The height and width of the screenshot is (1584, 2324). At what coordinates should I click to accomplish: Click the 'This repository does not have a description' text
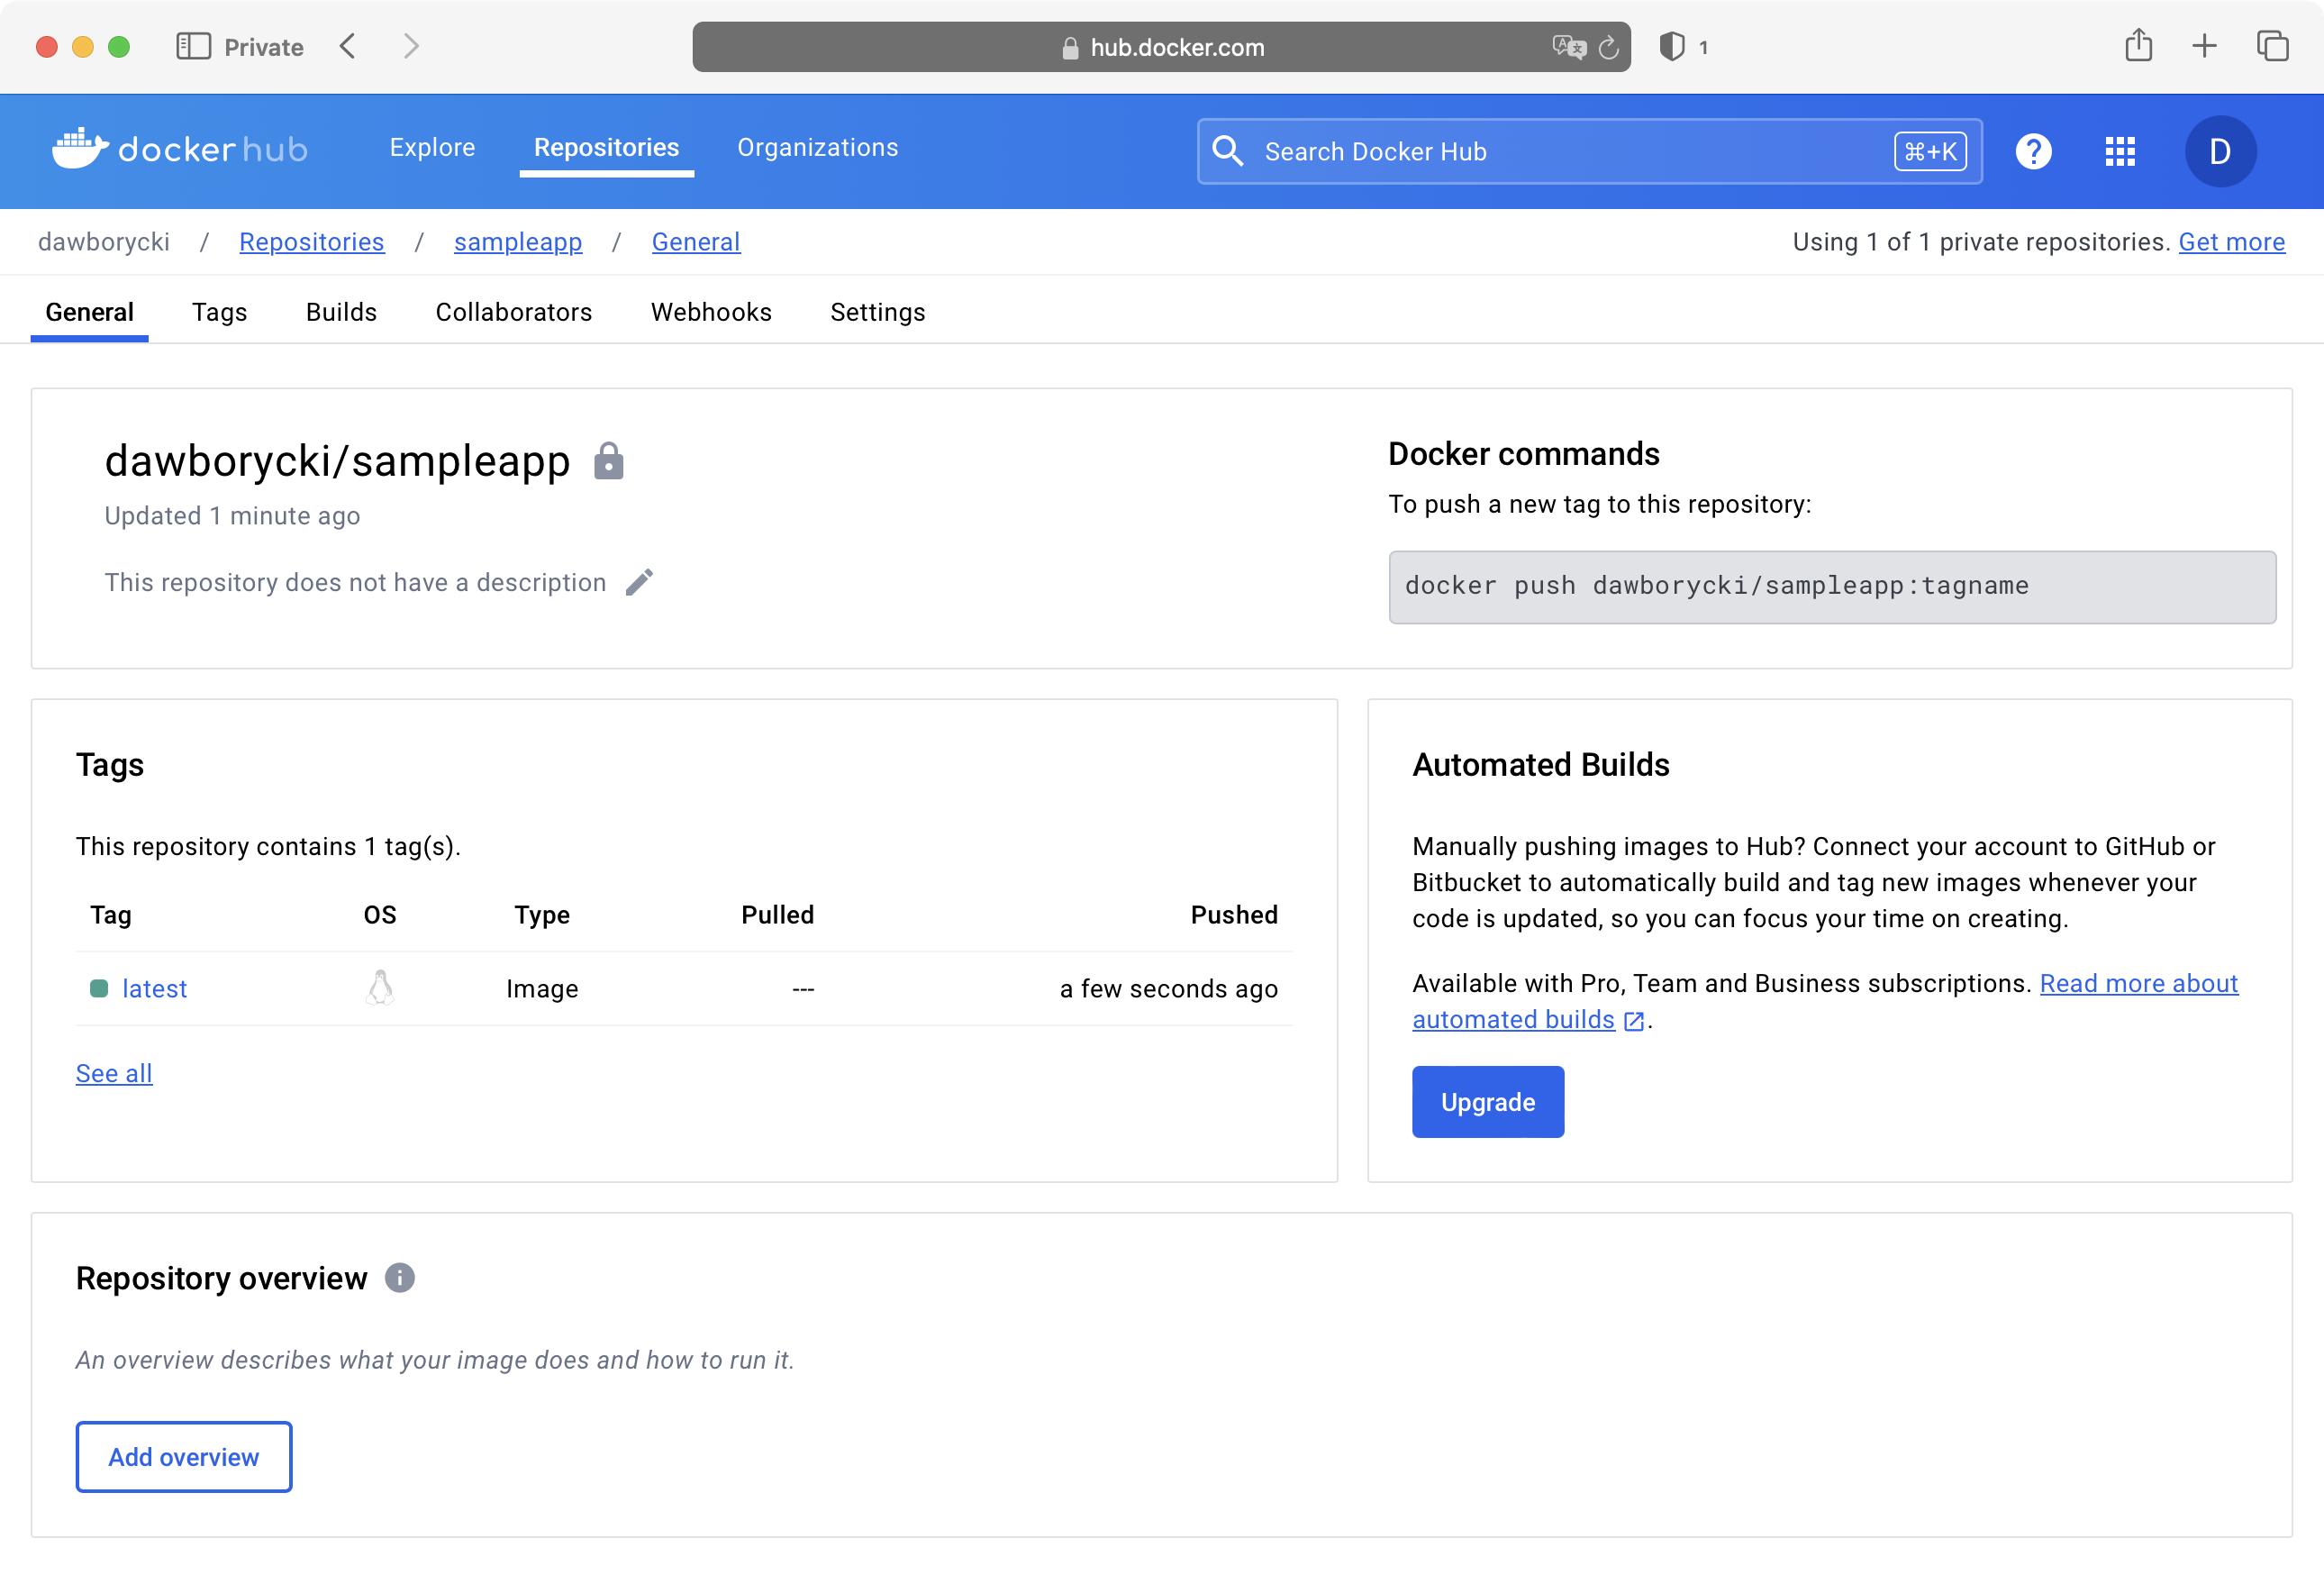point(355,582)
